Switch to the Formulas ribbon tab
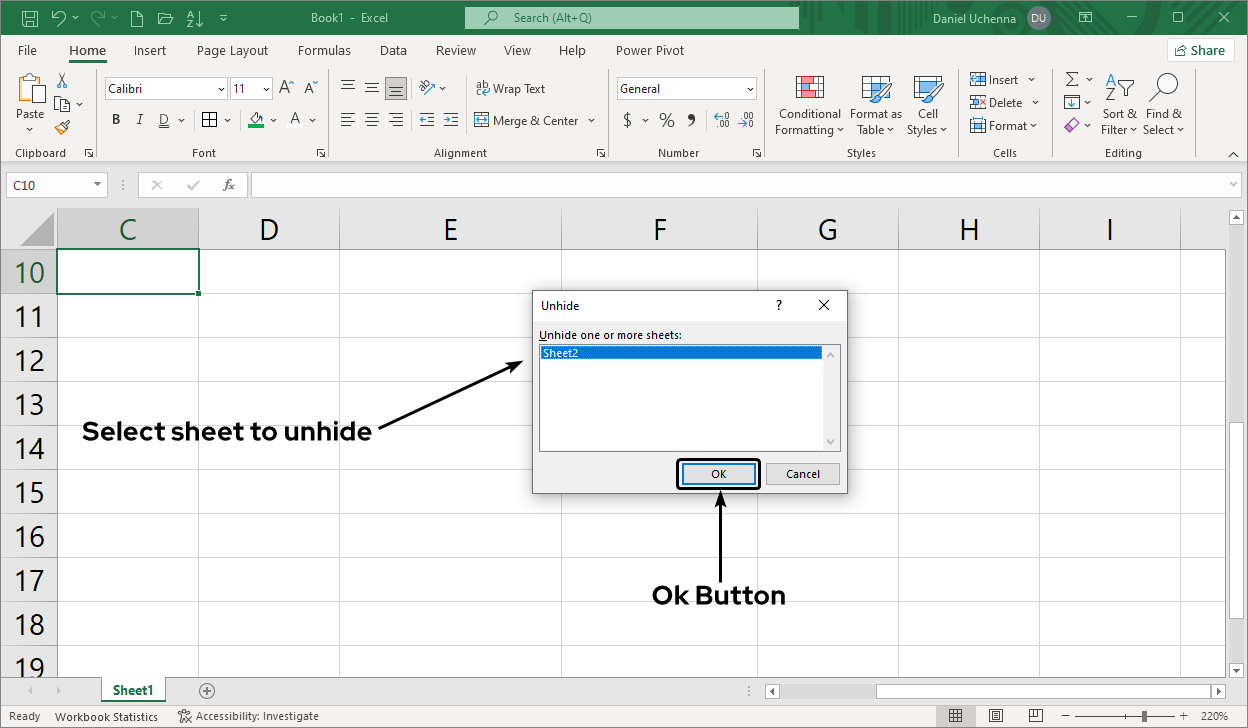1248x728 pixels. 324,50
